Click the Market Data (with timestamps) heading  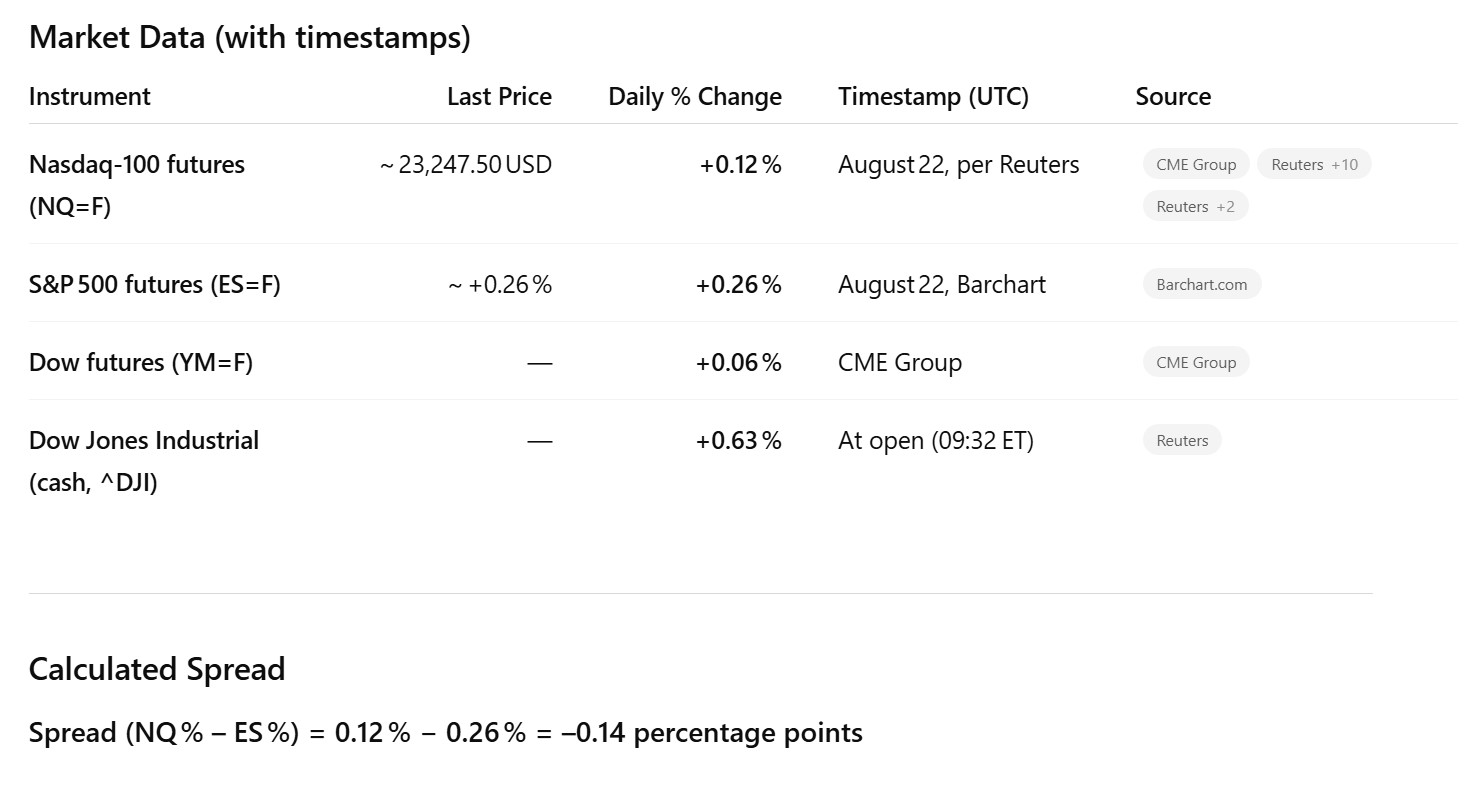249,38
